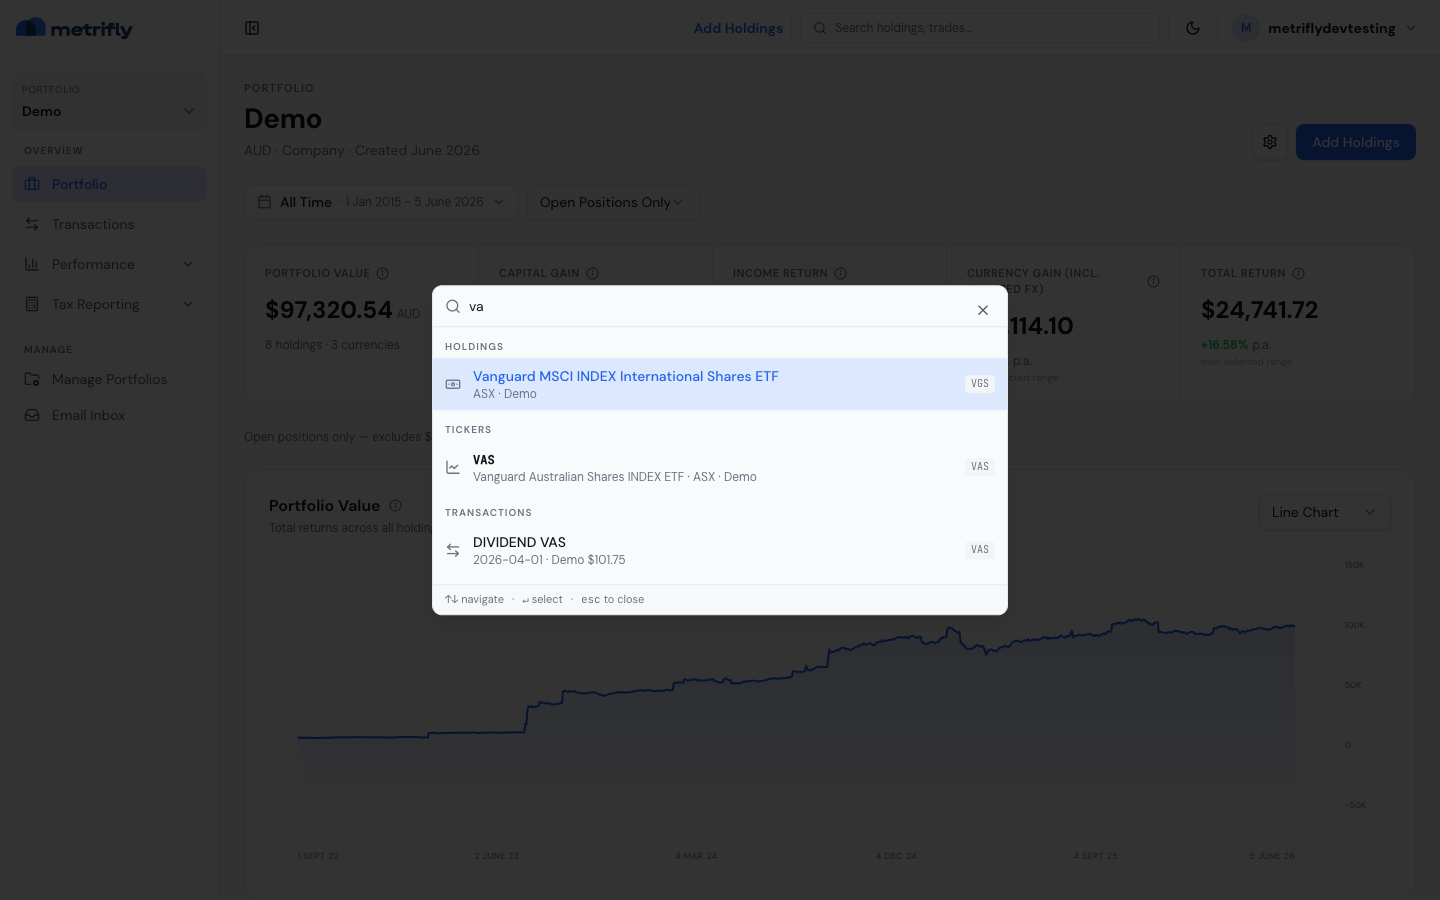
Task: Click the info icon beside Portfolio Value chart title
Action: pyautogui.click(x=395, y=506)
